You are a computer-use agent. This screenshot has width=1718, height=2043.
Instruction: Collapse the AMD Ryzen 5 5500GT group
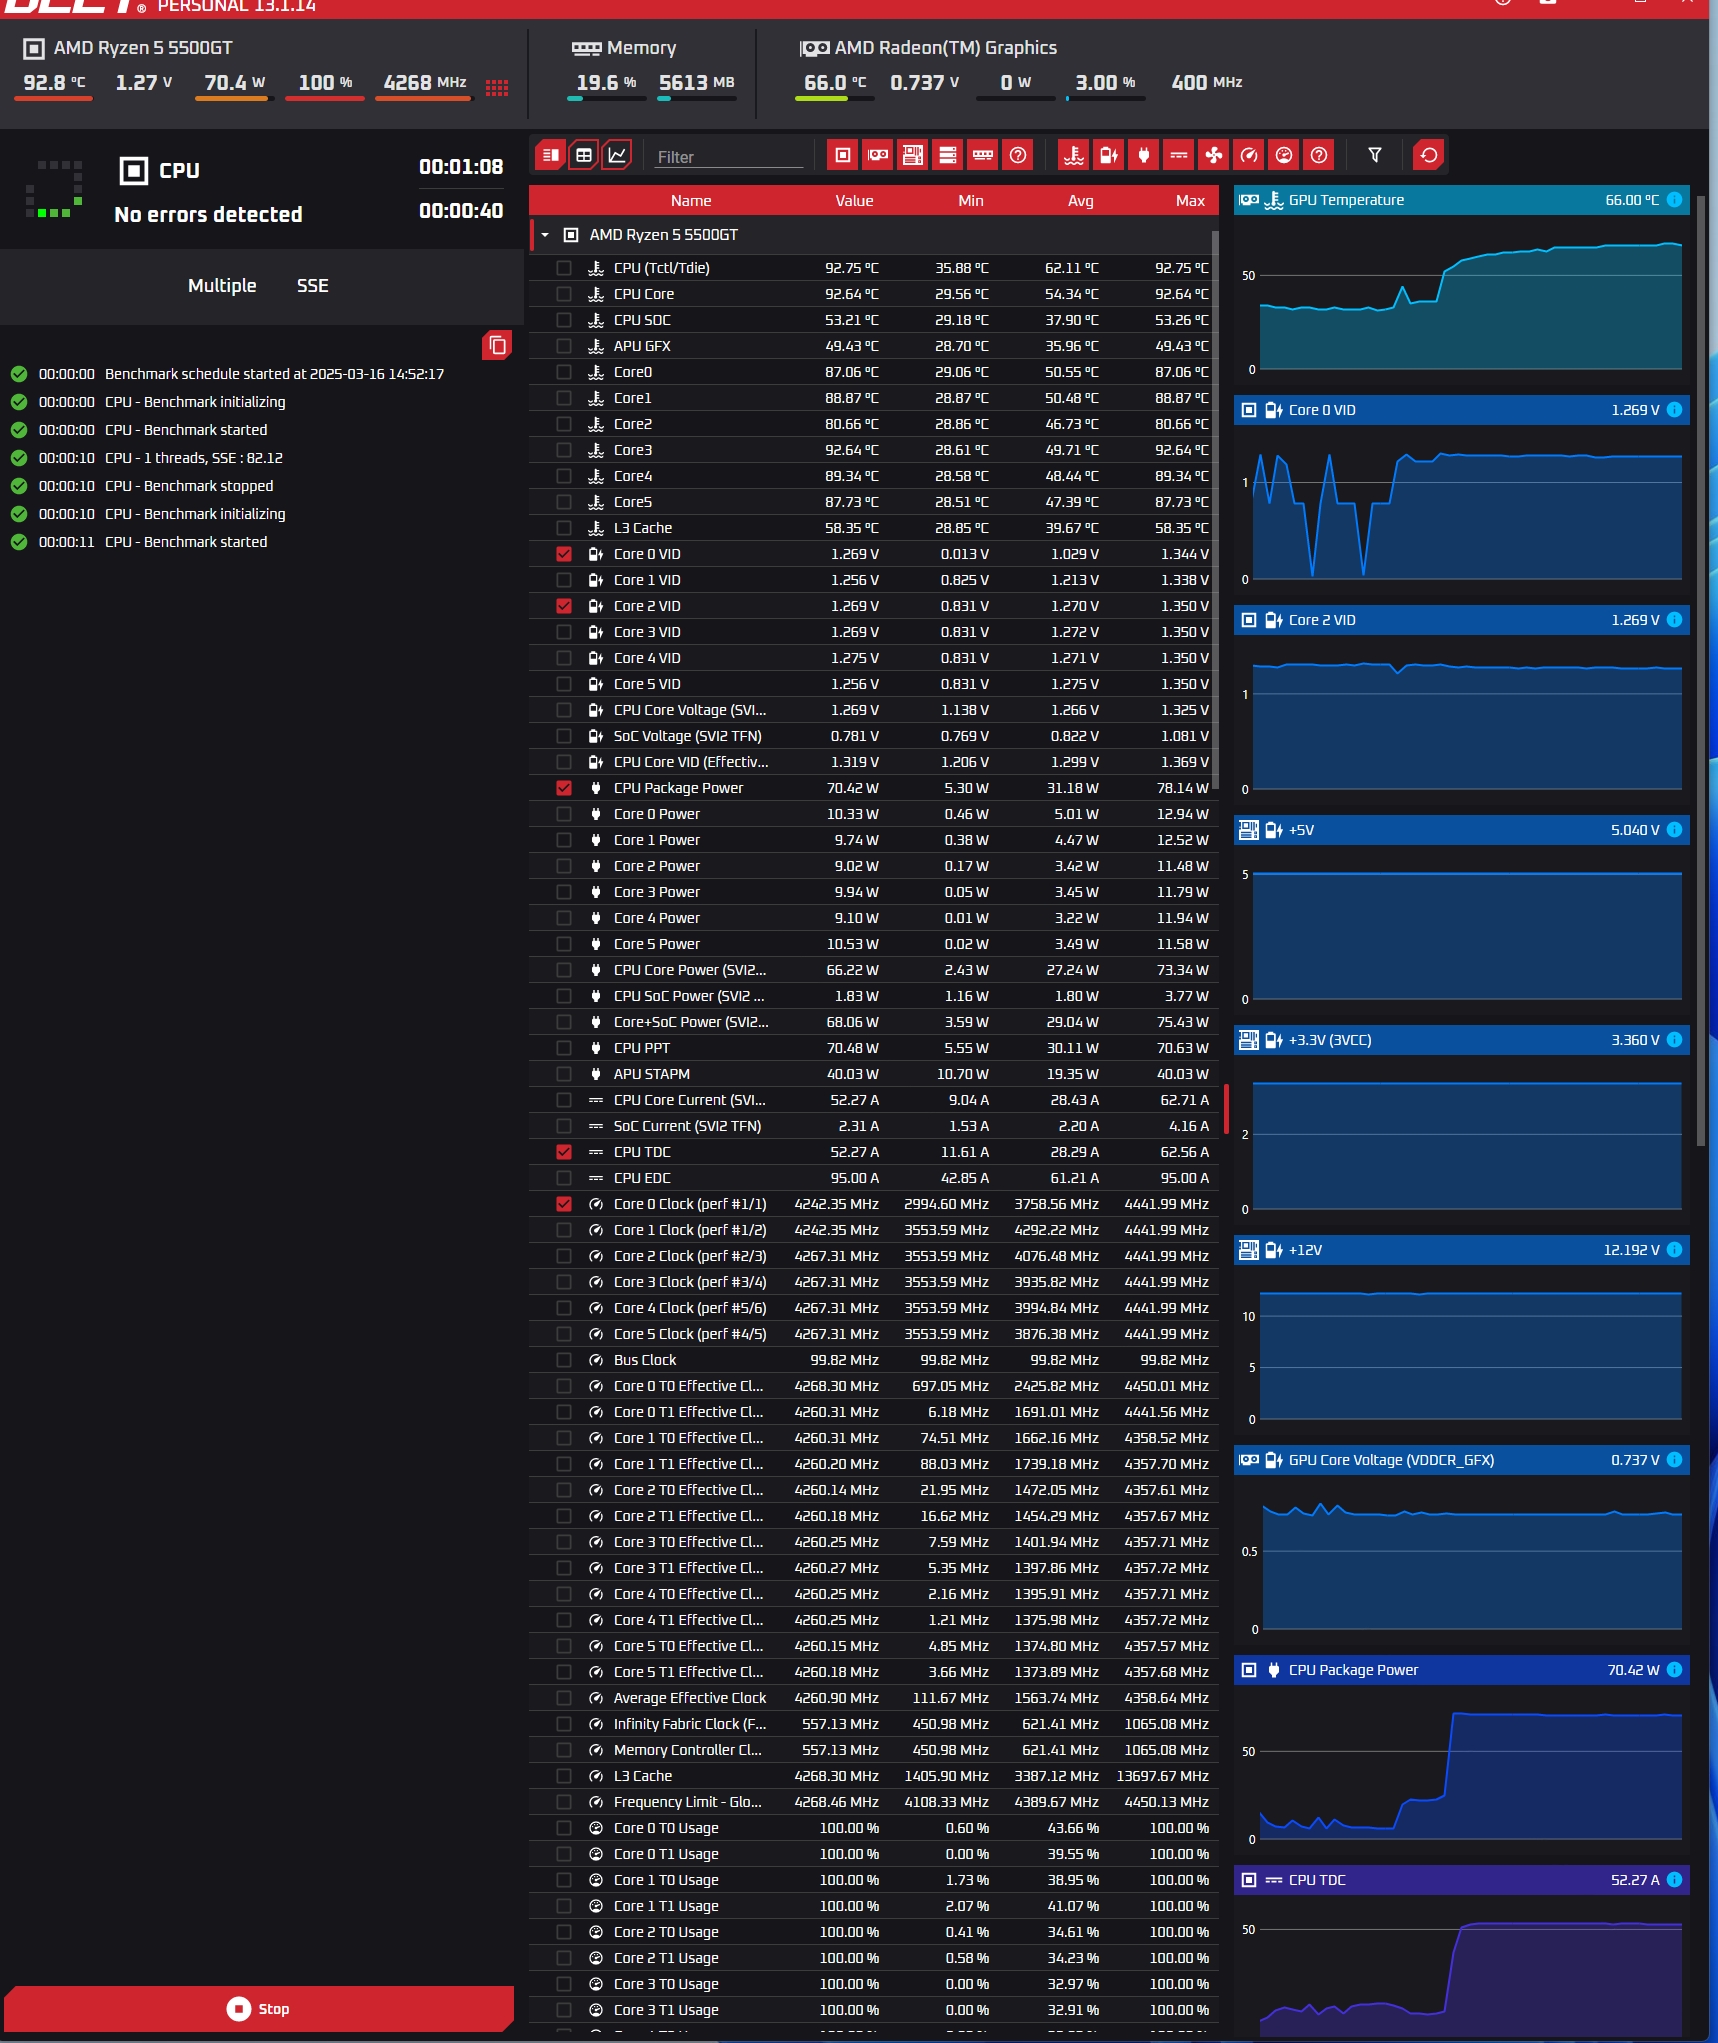pyautogui.click(x=545, y=235)
